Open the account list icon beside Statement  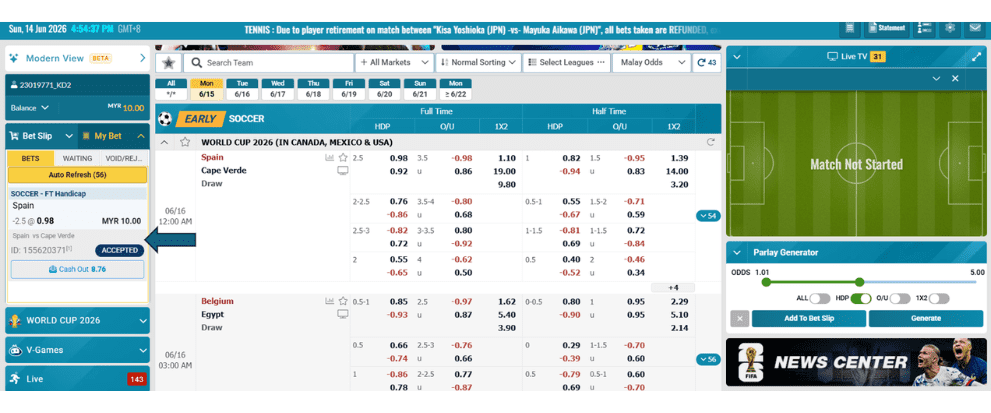pos(924,28)
